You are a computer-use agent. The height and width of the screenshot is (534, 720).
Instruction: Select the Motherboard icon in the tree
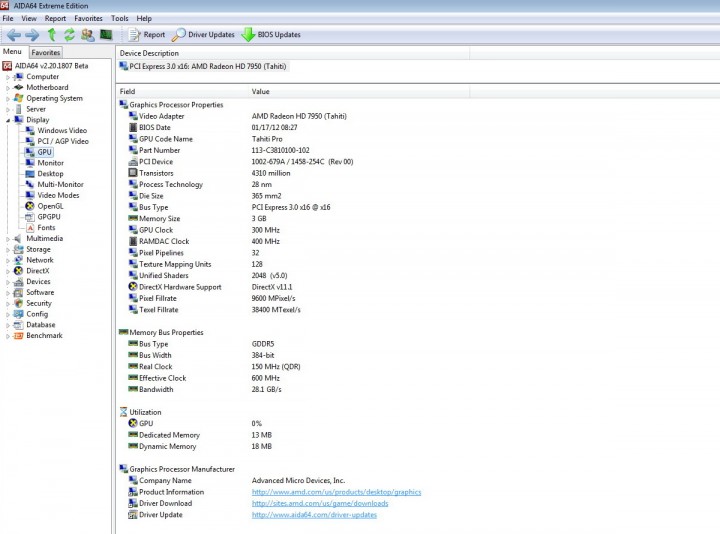pos(18,87)
